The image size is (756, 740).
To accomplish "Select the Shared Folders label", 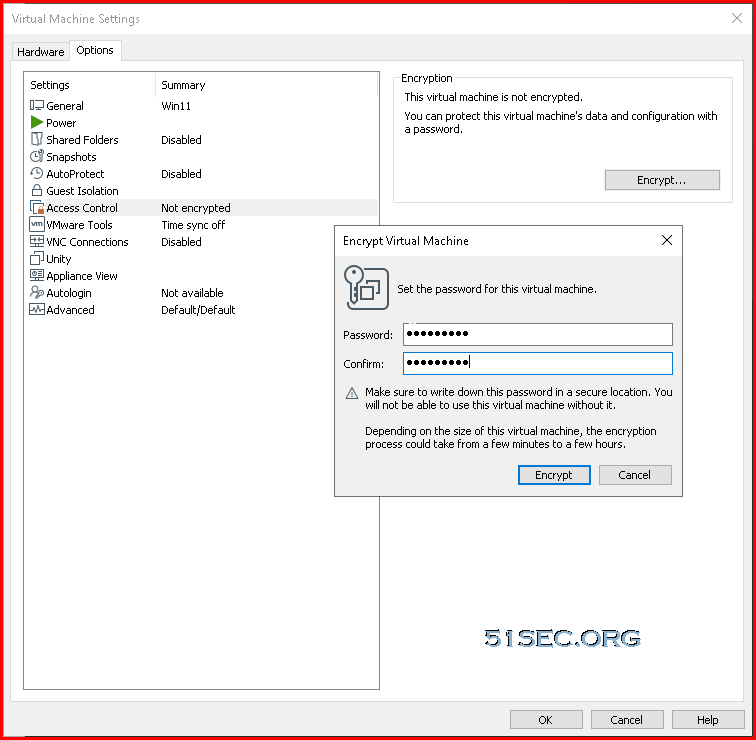I will [82, 140].
